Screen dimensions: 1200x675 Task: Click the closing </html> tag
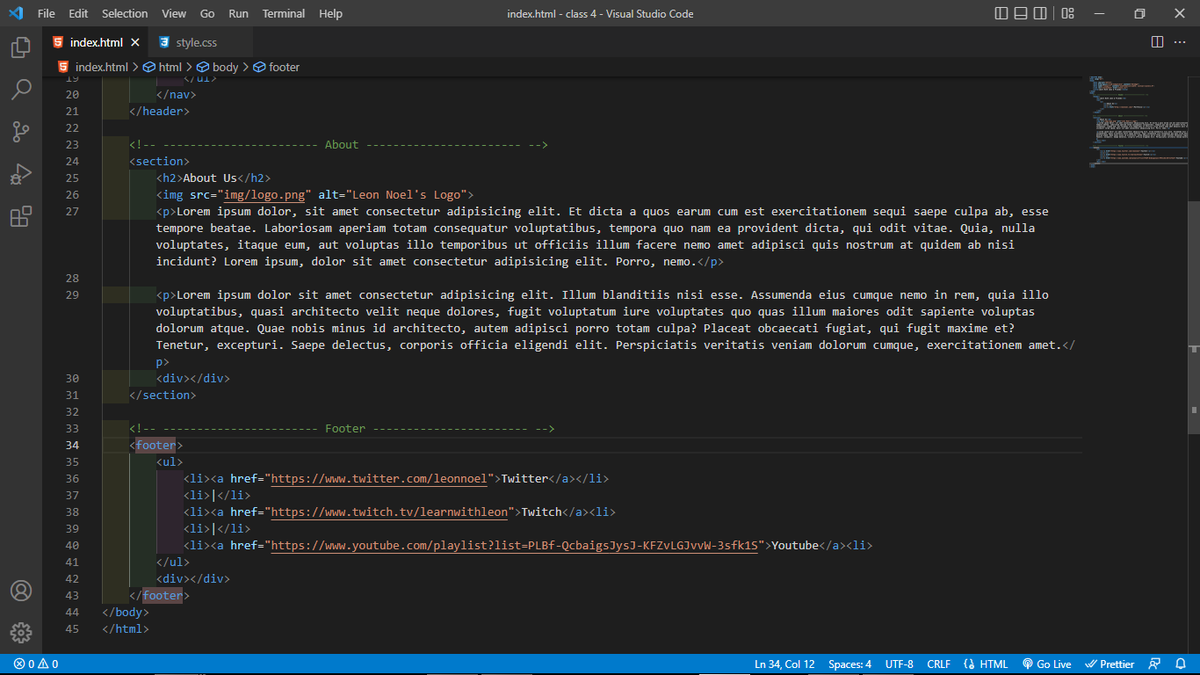125,629
